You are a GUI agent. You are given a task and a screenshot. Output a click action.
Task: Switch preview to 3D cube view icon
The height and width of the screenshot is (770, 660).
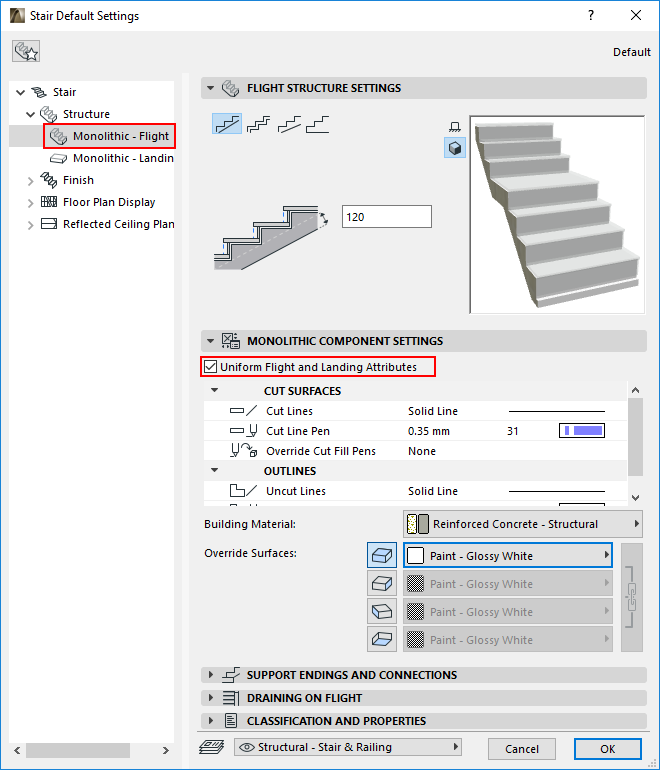pos(455,148)
